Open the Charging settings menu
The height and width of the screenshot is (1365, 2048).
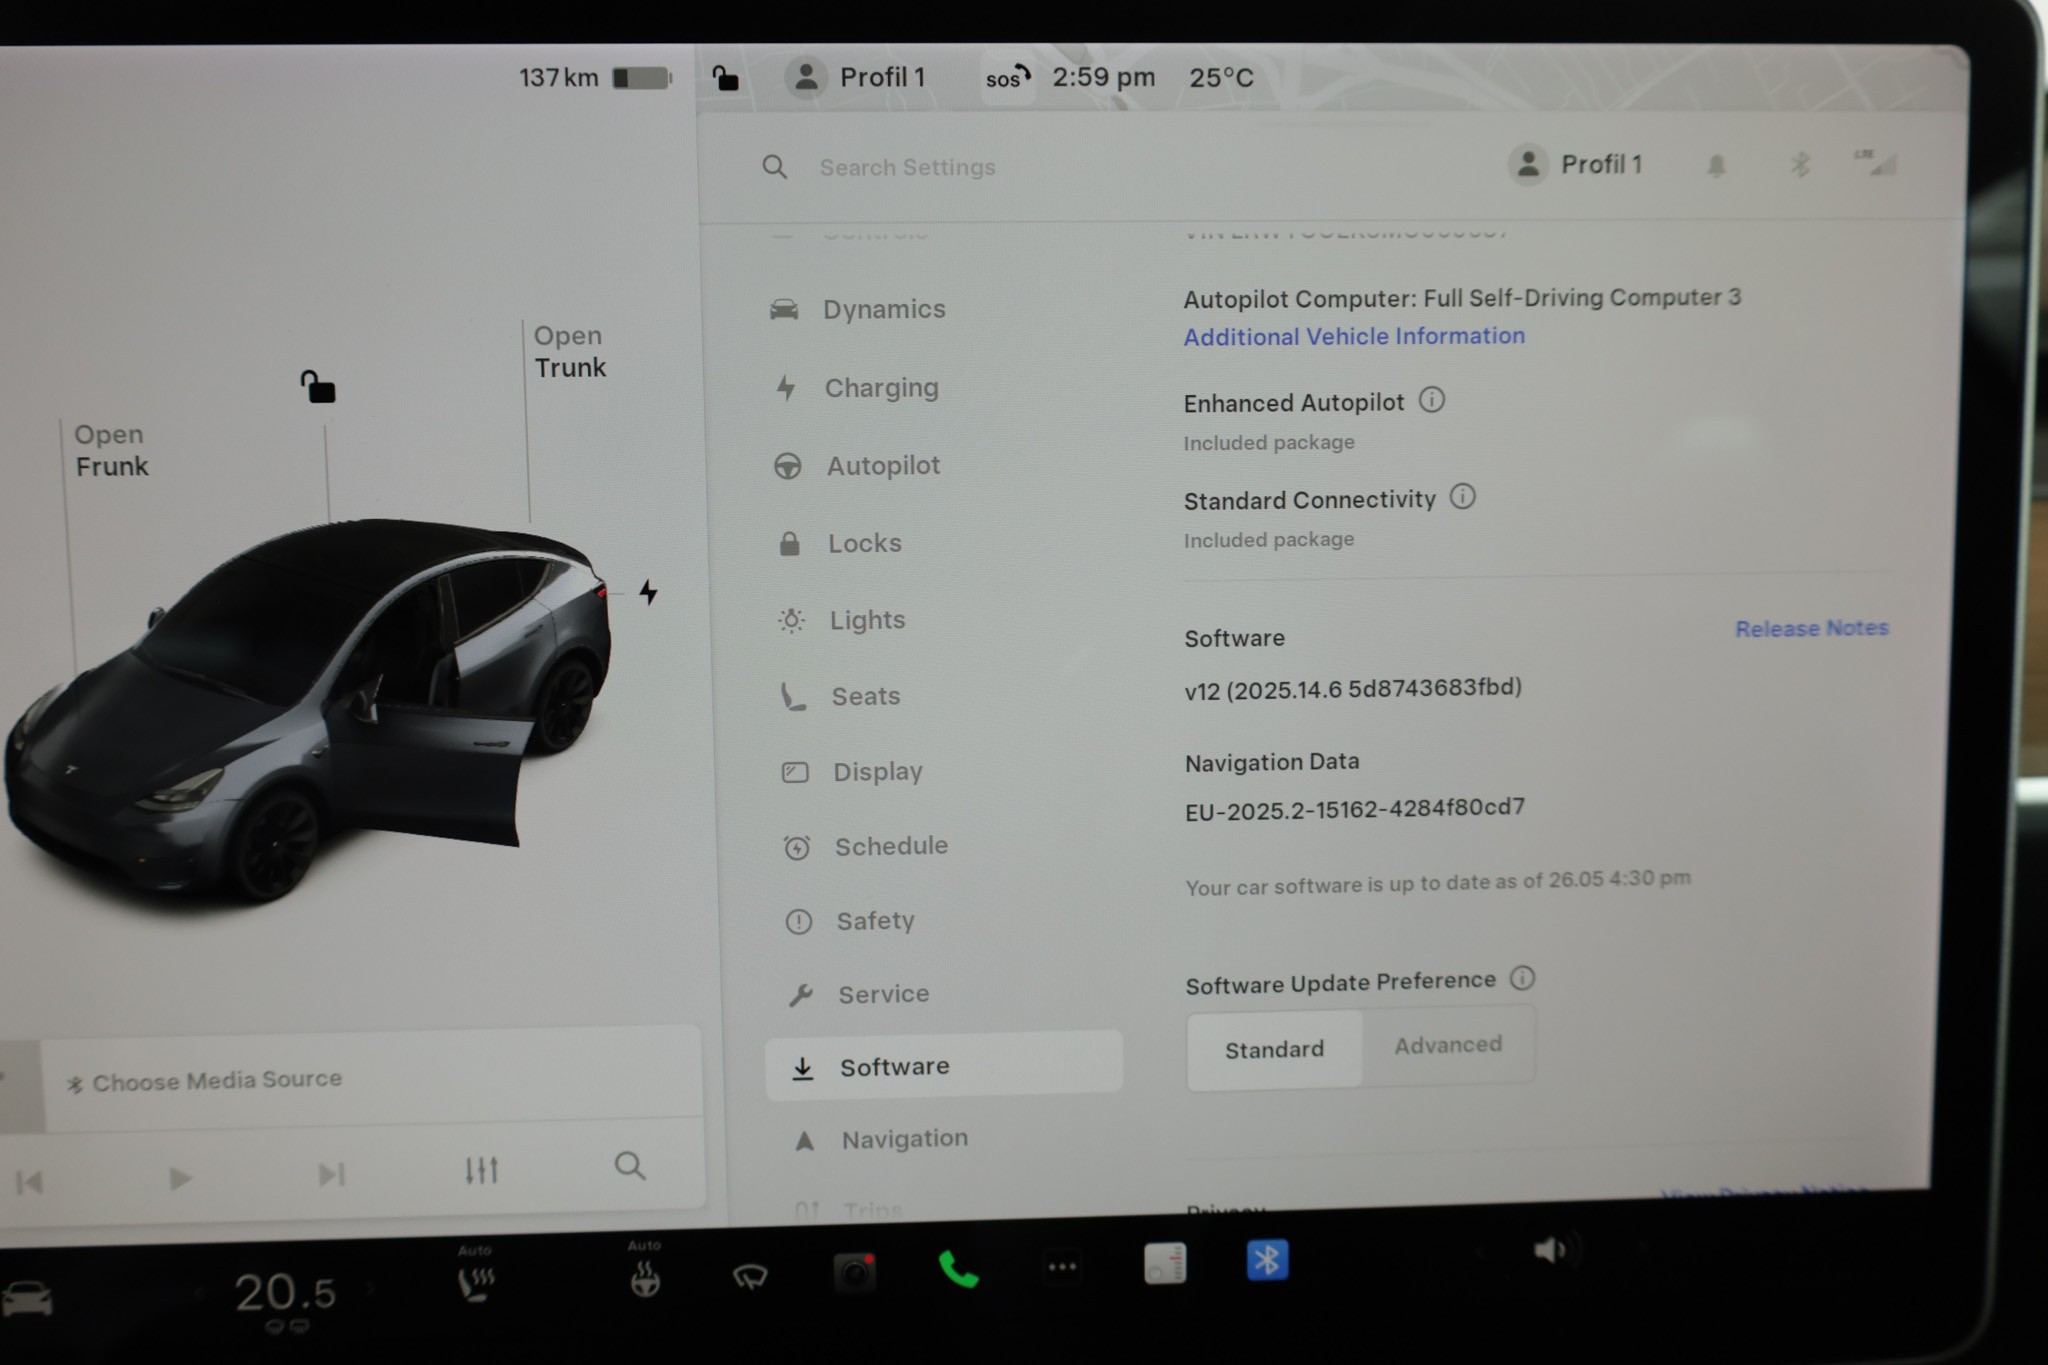pyautogui.click(x=856, y=388)
